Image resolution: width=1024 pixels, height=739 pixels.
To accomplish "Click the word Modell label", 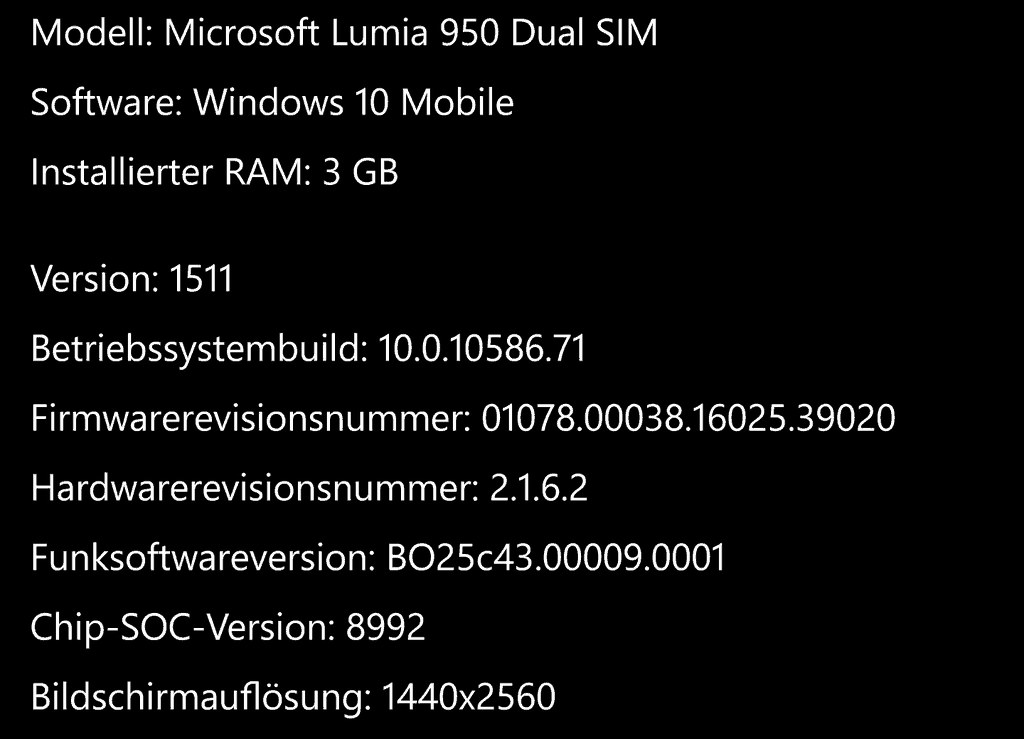I will click(x=91, y=33).
